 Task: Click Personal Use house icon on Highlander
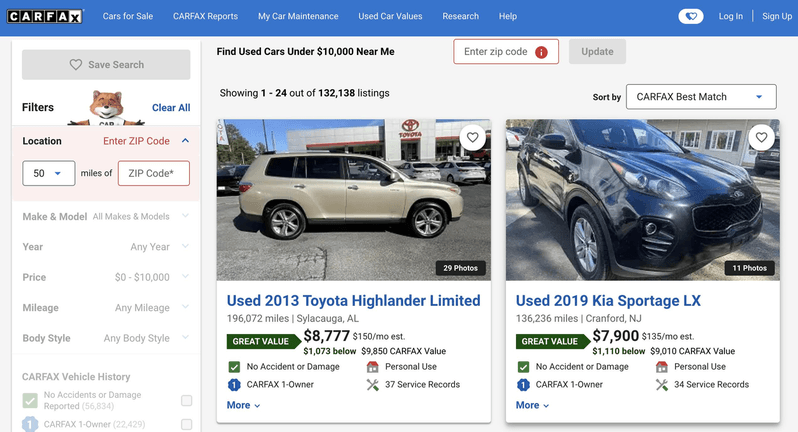(x=374, y=367)
